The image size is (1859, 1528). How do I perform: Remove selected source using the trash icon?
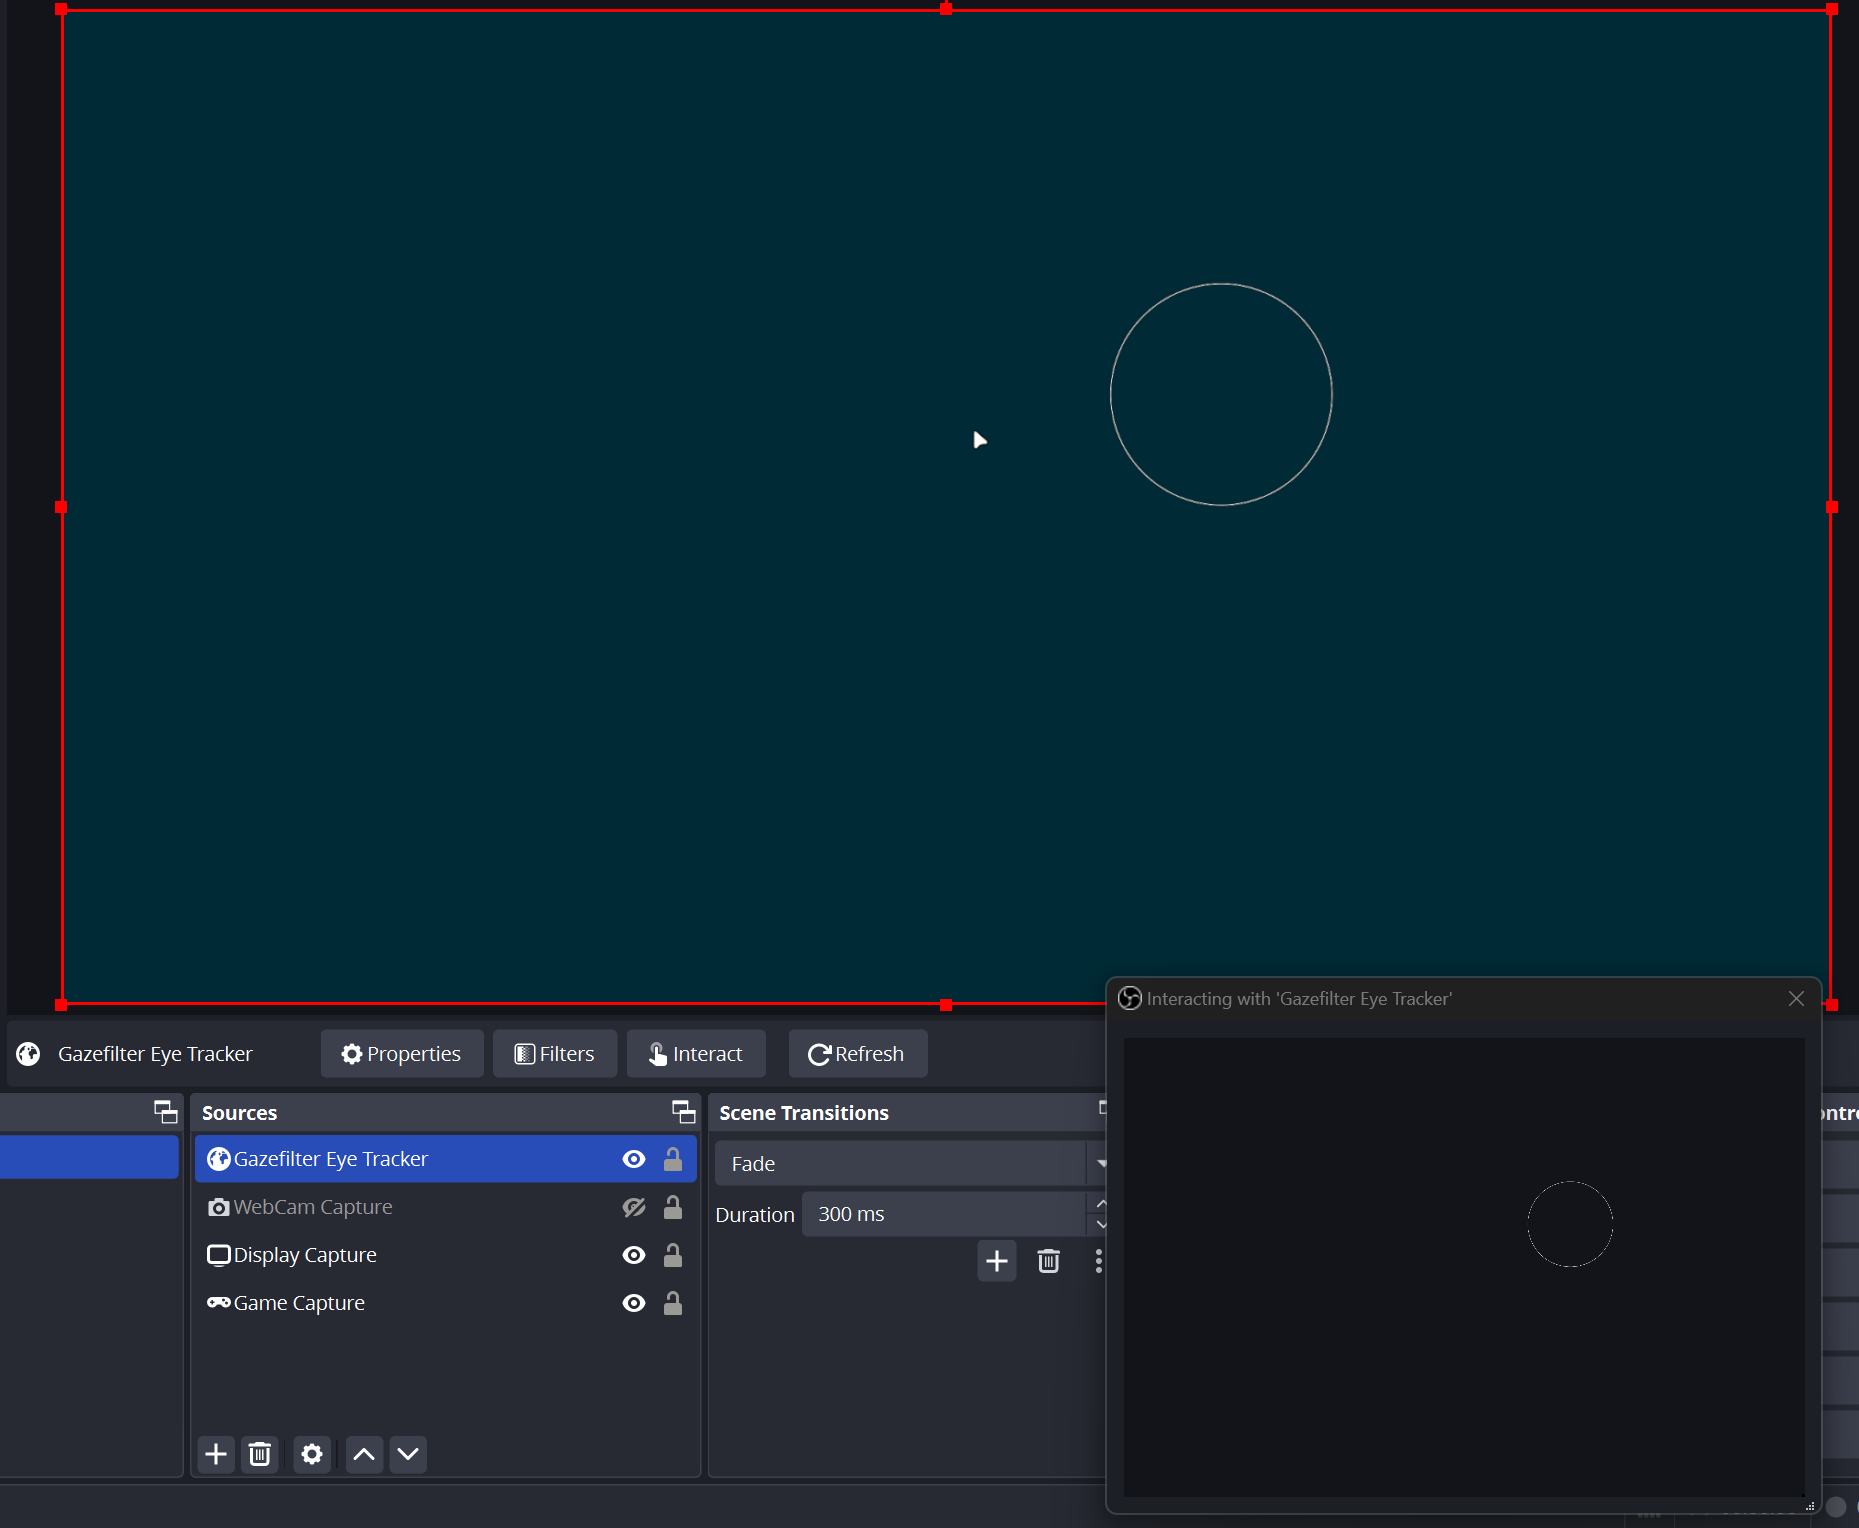tap(260, 1454)
